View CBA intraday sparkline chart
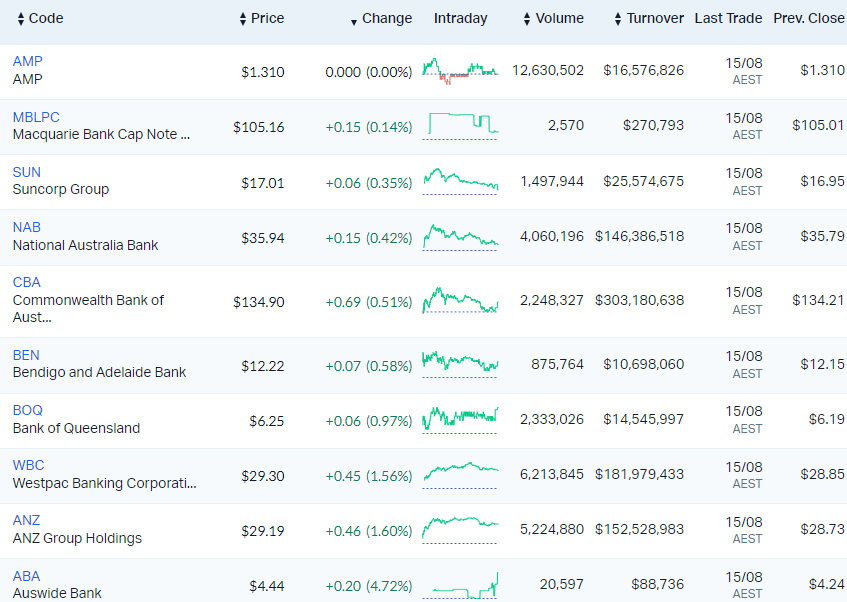 460,300
